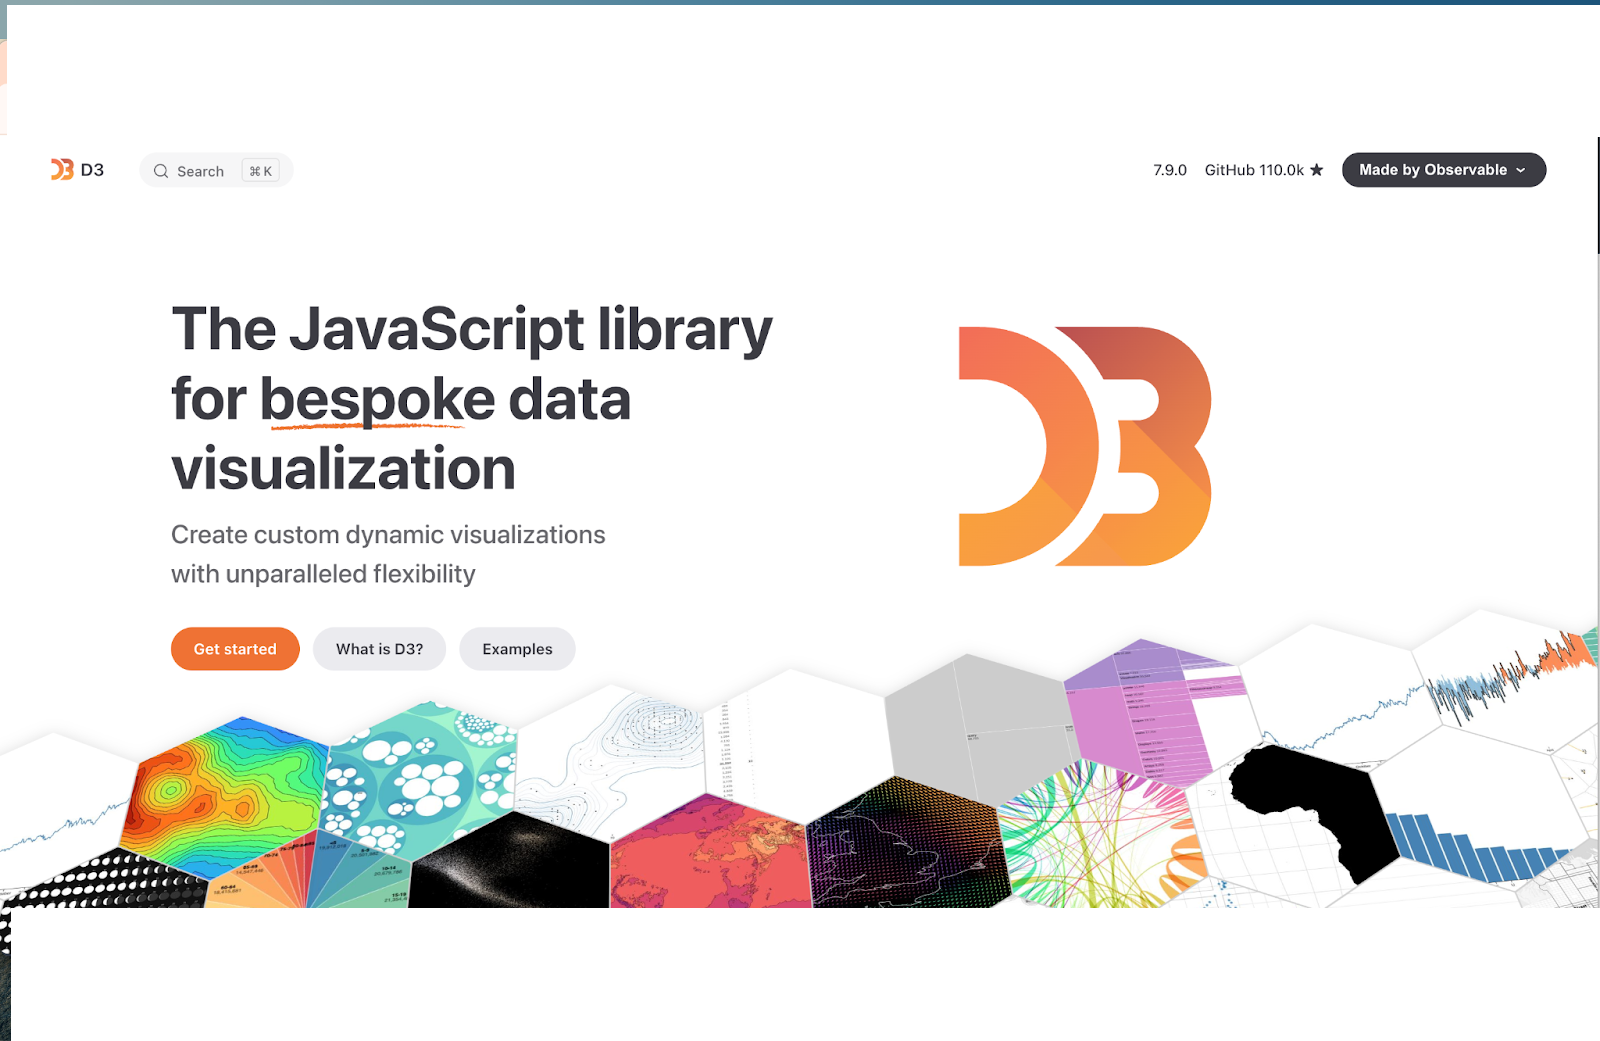Open the 7.9.0 version link
Image resolution: width=1600 pixels, height=1041 pixels.
coord(1170,170)
